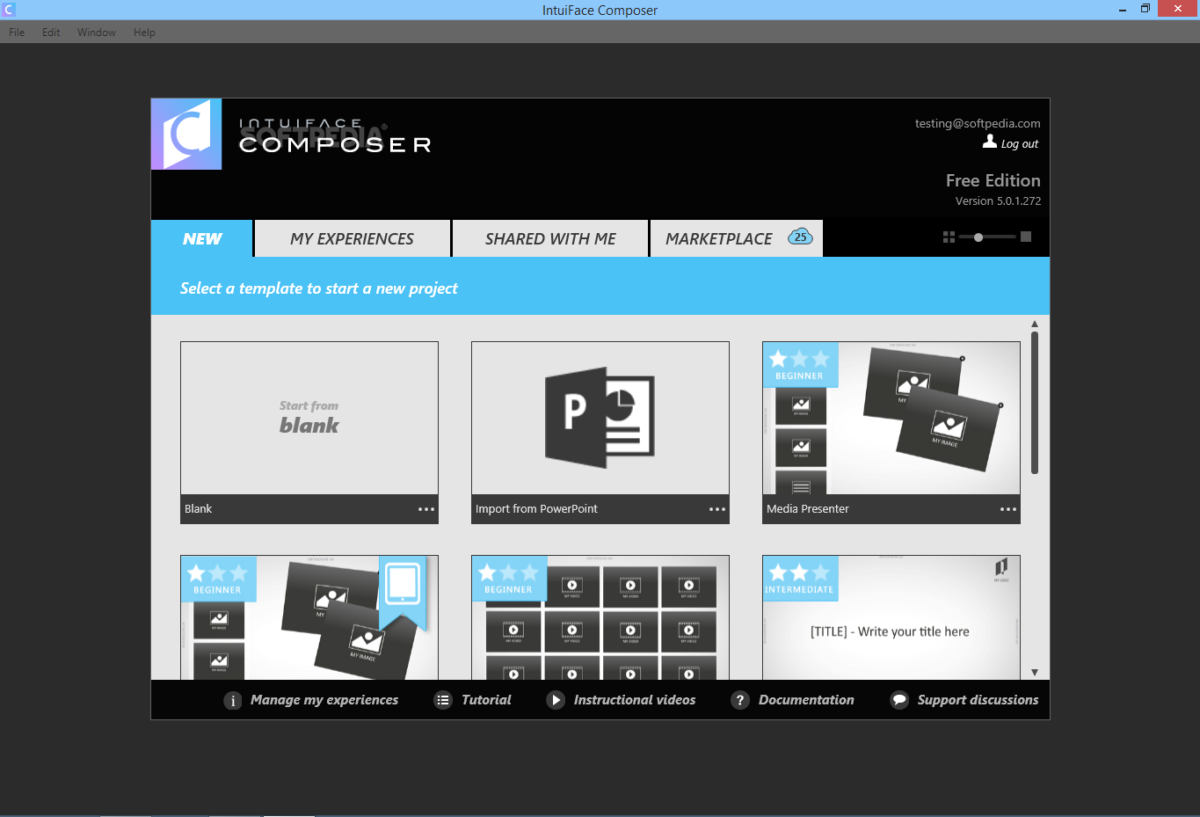
Task: Switch to the My Experiences tab
Action: (352, 239)
